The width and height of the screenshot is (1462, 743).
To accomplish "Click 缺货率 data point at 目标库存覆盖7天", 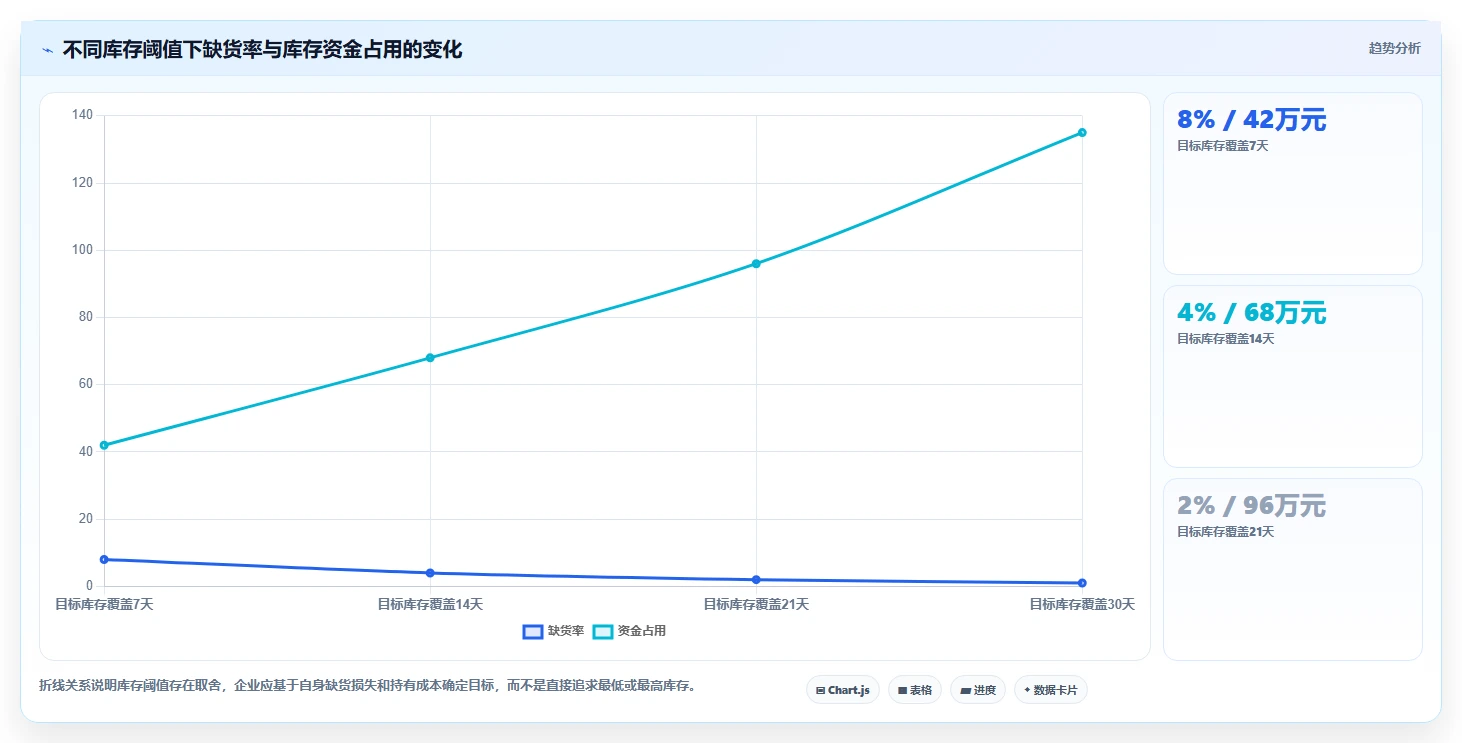I will pos(104,559).
